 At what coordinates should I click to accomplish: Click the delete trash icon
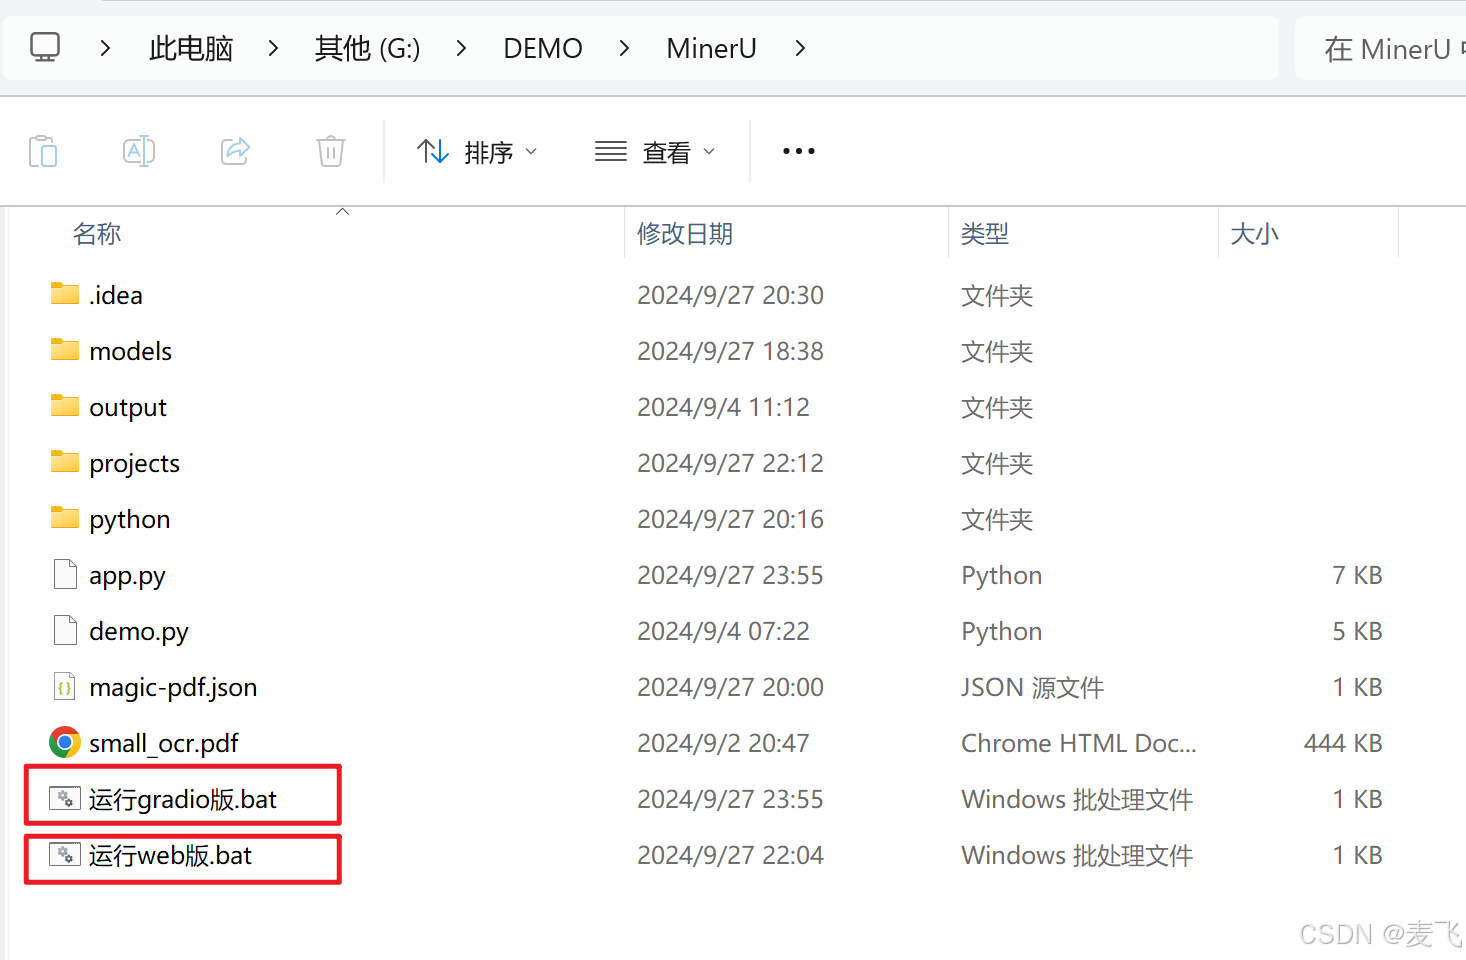[331, 151]
